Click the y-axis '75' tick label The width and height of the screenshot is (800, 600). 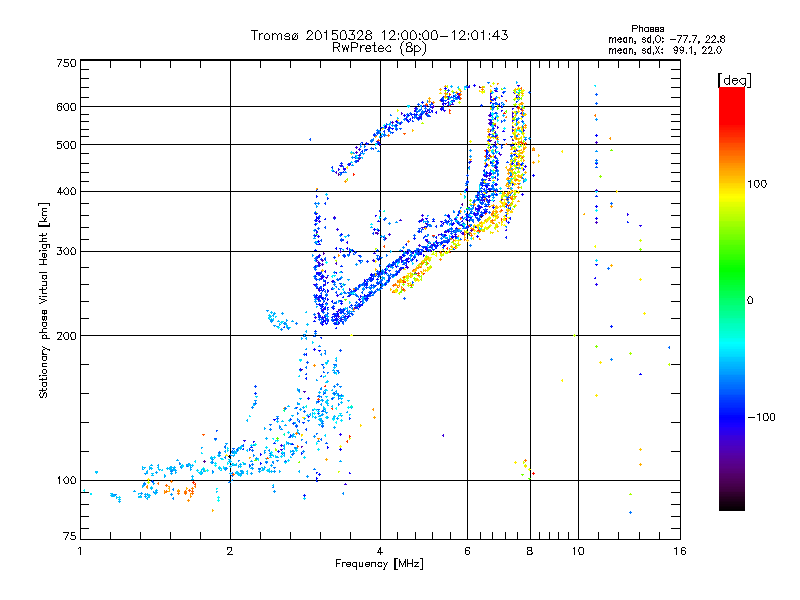(70, 536)
